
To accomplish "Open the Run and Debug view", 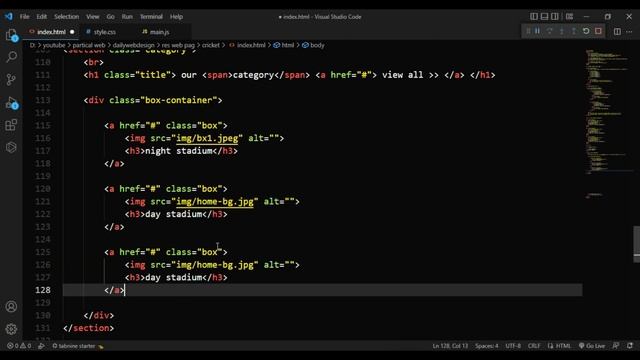I will click(11, 102).
